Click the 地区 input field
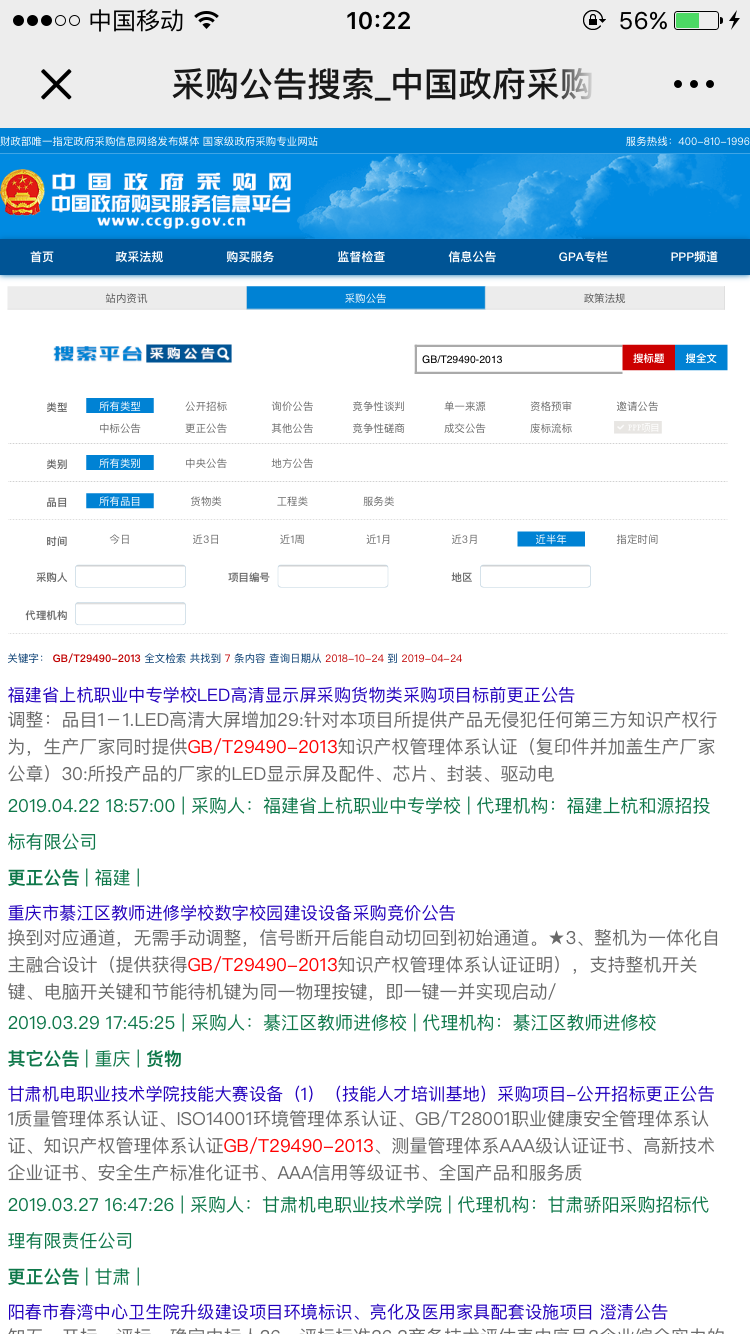This screenshot has height=1334, width=750. coord(535,576)
